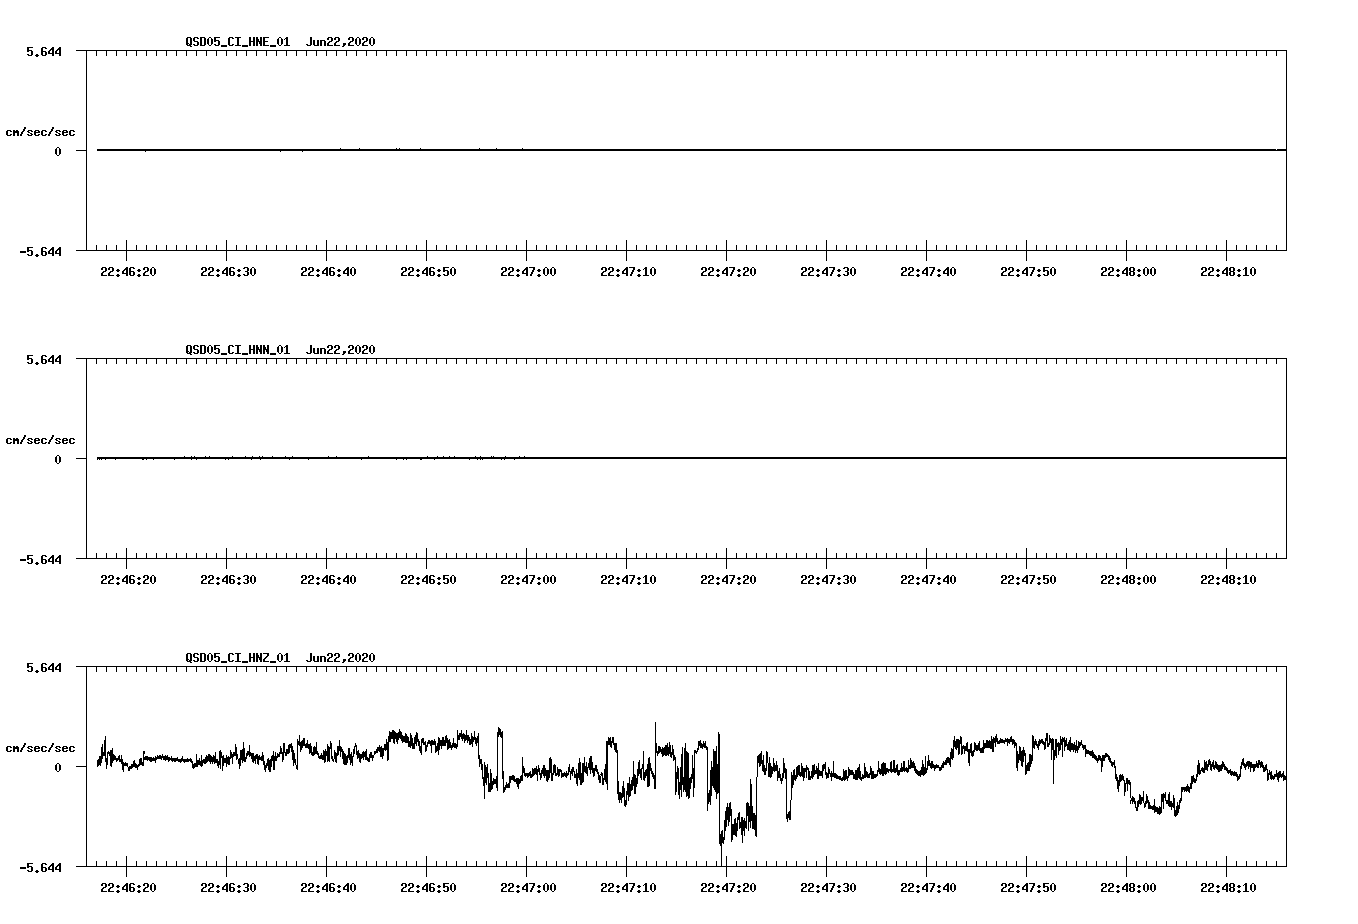The width and height of the screenshot is (1358, 924).
Task: Click 22:47:20 time label under HNE plot
Action: (728, 271)
